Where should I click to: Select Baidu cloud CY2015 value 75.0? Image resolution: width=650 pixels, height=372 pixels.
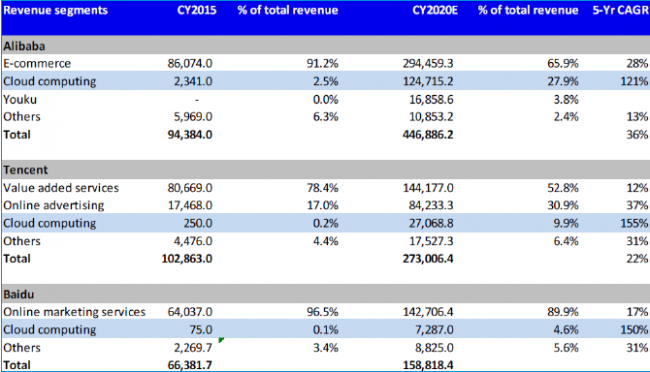tap(201, 330)
